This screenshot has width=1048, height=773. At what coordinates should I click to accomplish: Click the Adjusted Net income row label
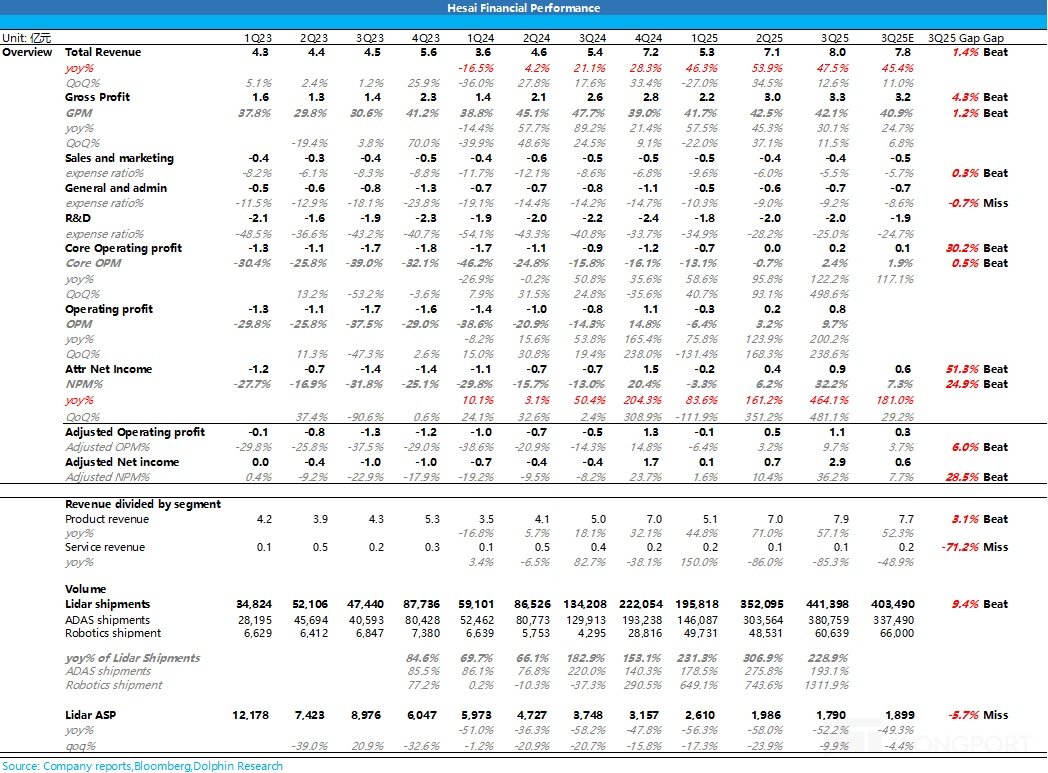coord(122,462)
